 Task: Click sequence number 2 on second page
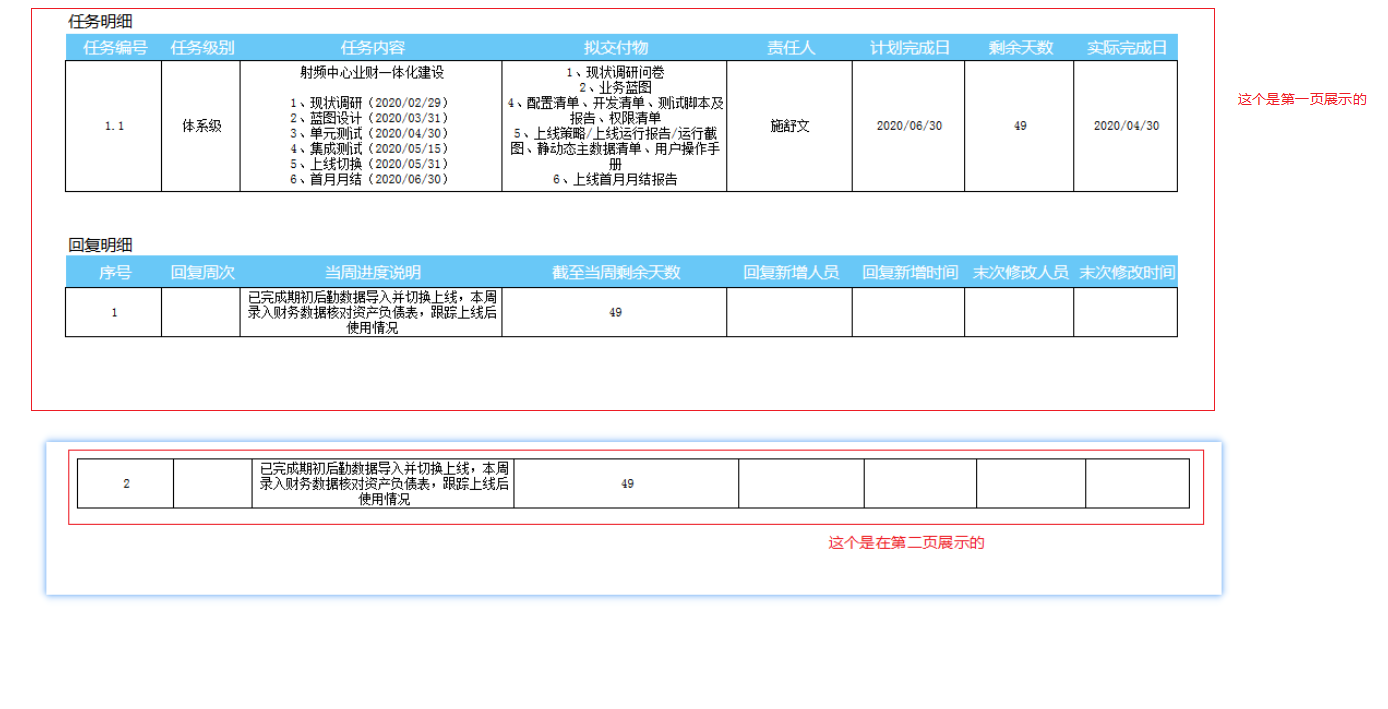click(126, 484)
